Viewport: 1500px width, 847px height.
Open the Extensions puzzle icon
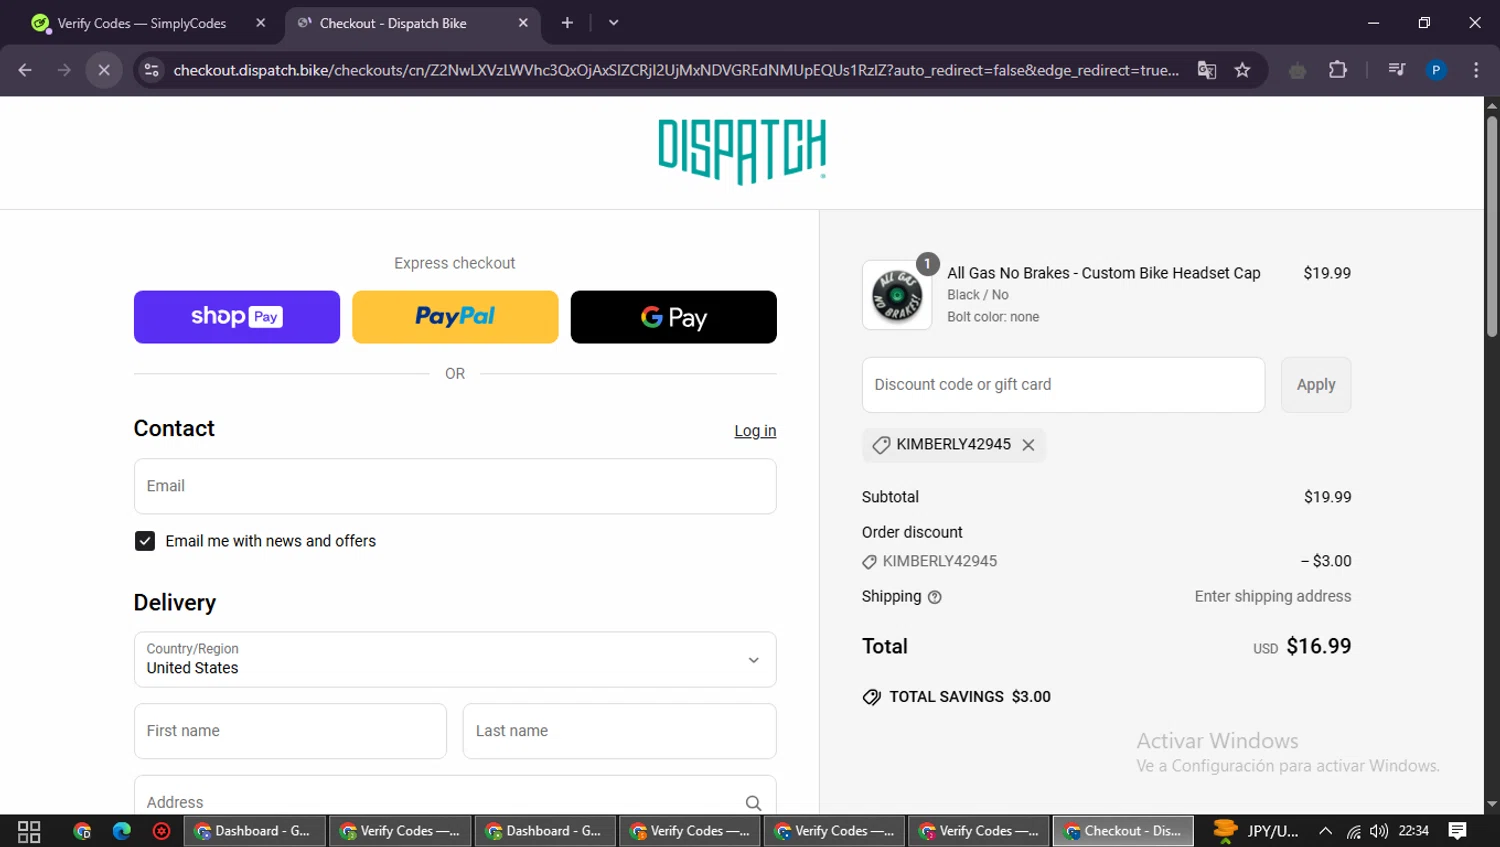pos(1338,70)
